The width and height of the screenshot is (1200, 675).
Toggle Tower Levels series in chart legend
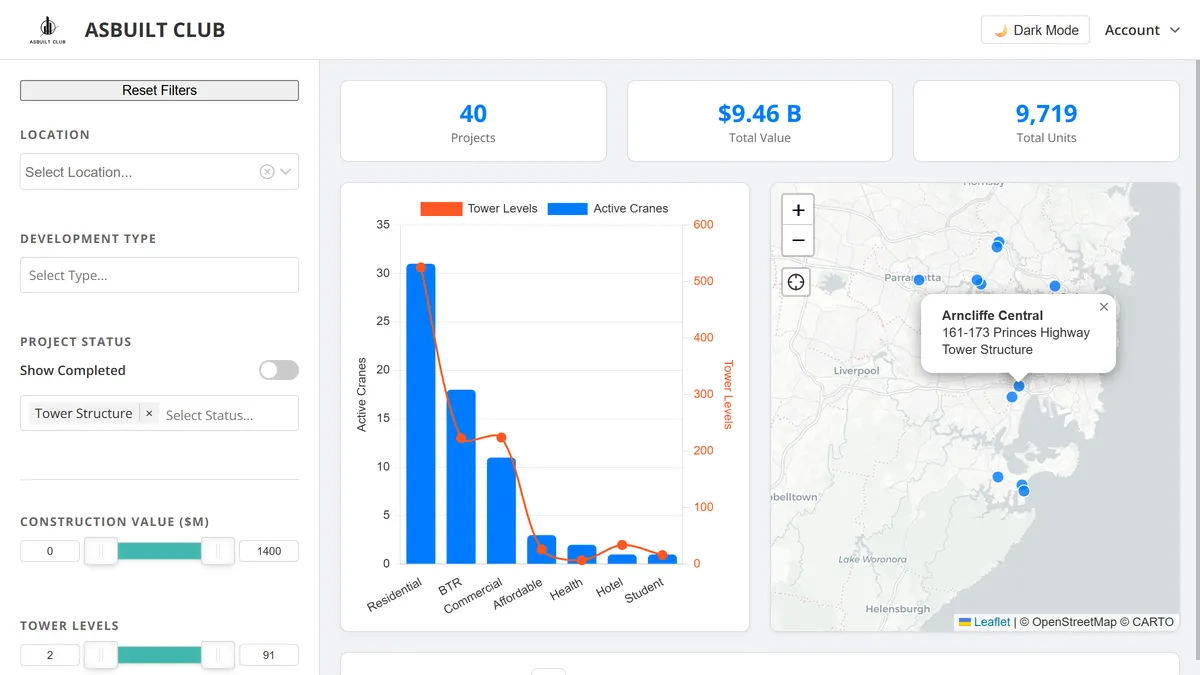(479, 209)
